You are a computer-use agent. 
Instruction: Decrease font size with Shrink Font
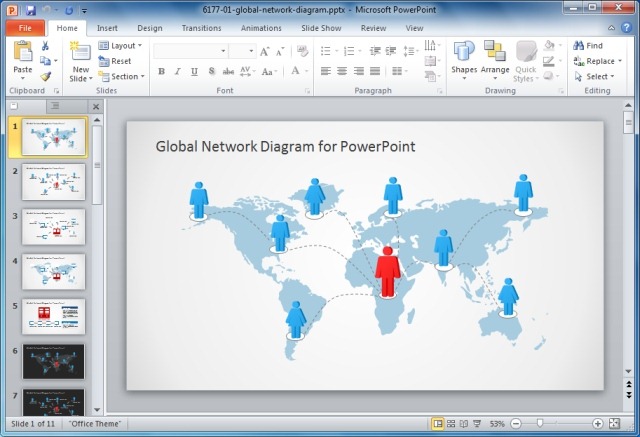(280, 51)
